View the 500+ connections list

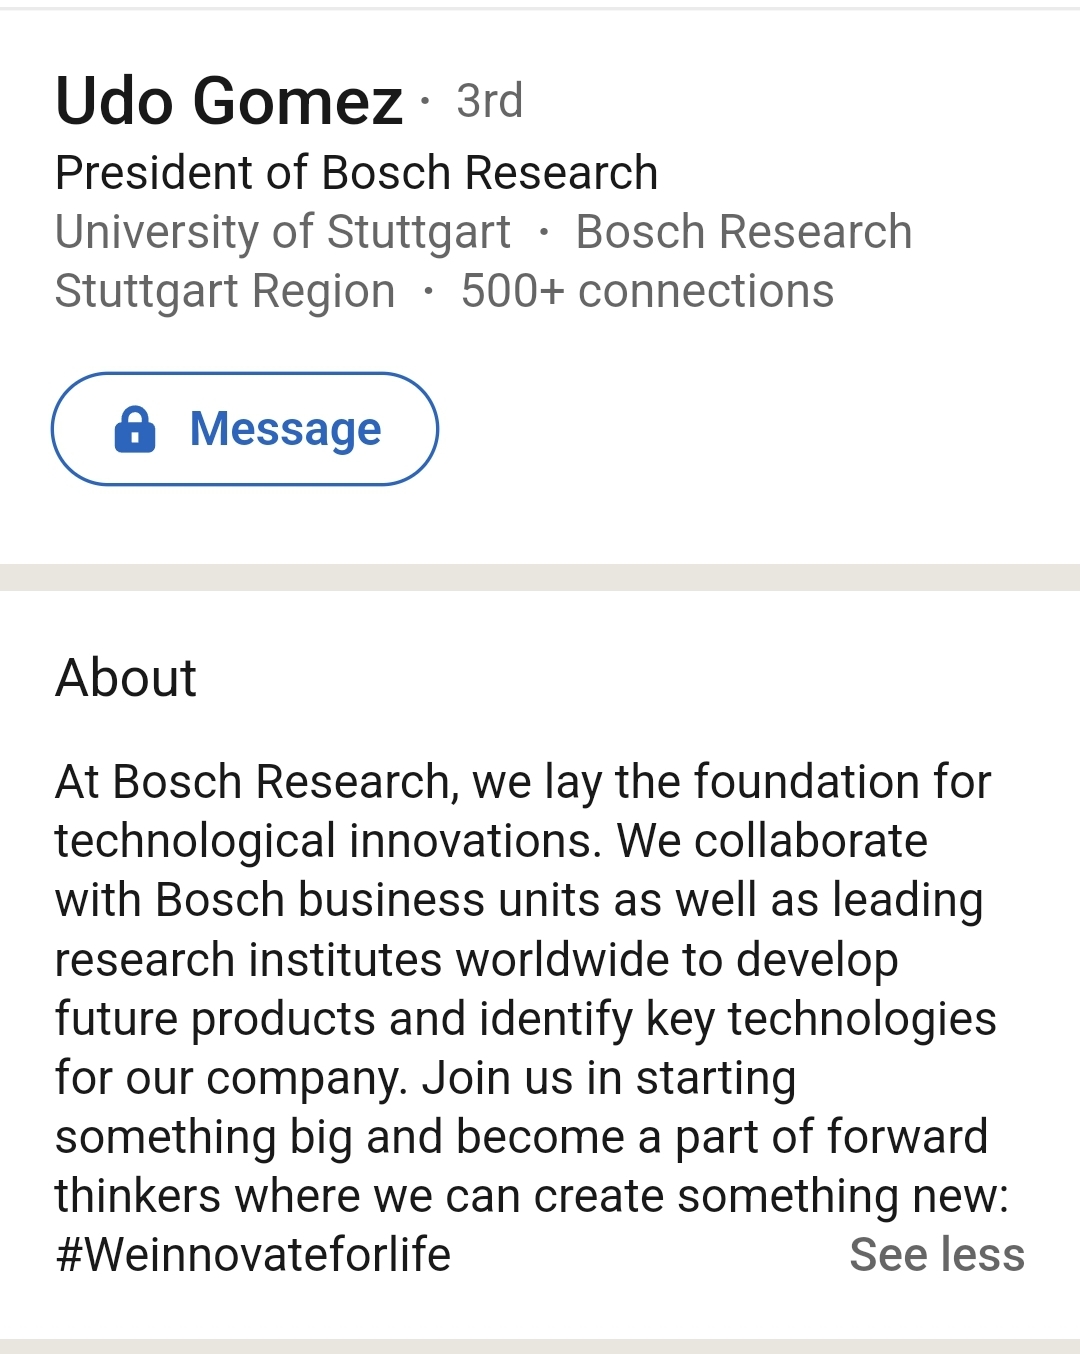pyautogui.click(x=646, y=291)
